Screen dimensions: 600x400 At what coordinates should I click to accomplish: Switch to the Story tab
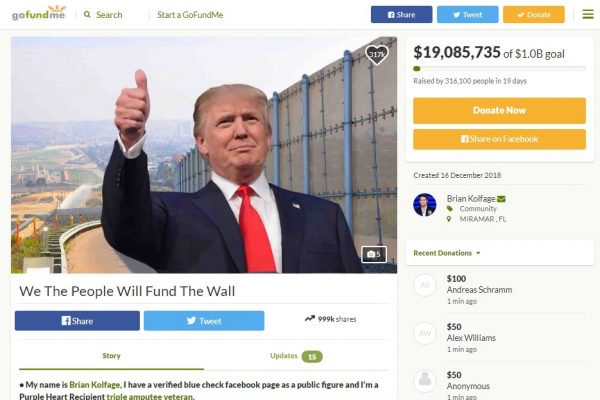(111, 356)
